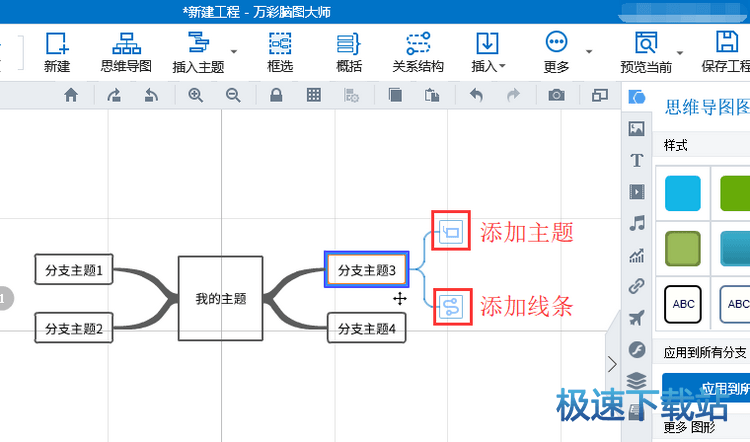Viewport: 750px width, 442px height.
Task: Zoom in with the magnifier plus icon
Action: 196,95
